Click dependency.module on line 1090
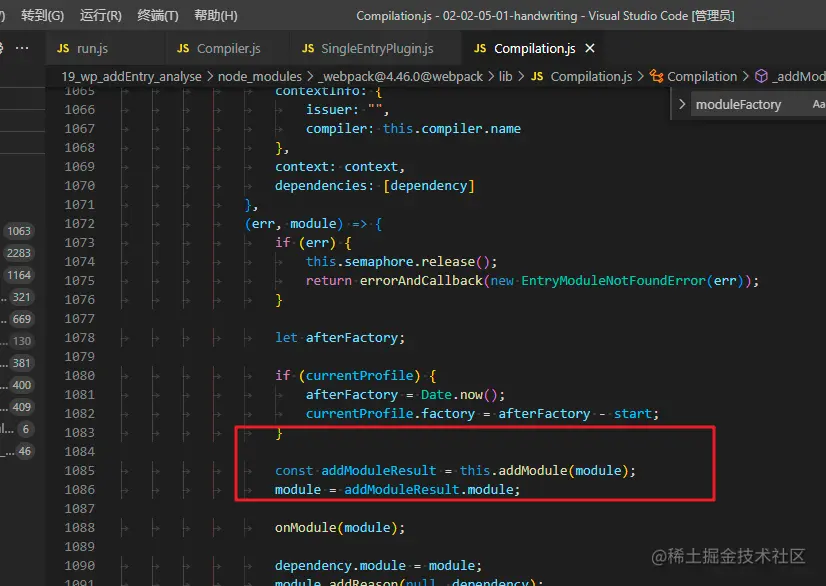826x586 pixels. coord(340,566)
